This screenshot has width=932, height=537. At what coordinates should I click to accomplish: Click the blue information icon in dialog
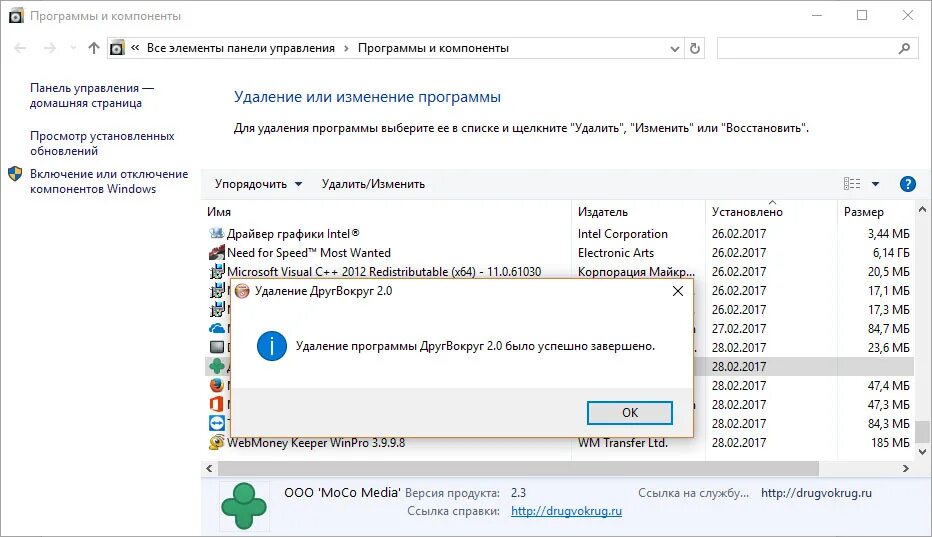272,346
